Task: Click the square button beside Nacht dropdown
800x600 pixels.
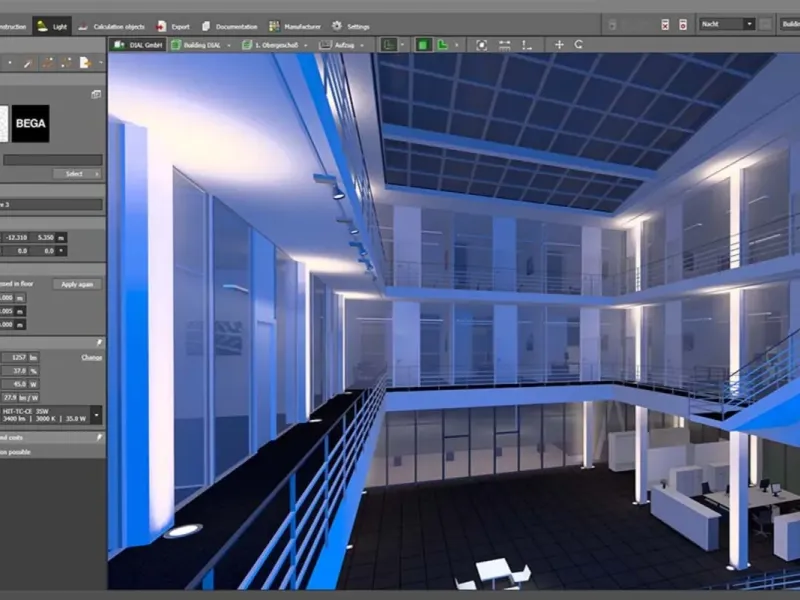Action: pos(765,24)
